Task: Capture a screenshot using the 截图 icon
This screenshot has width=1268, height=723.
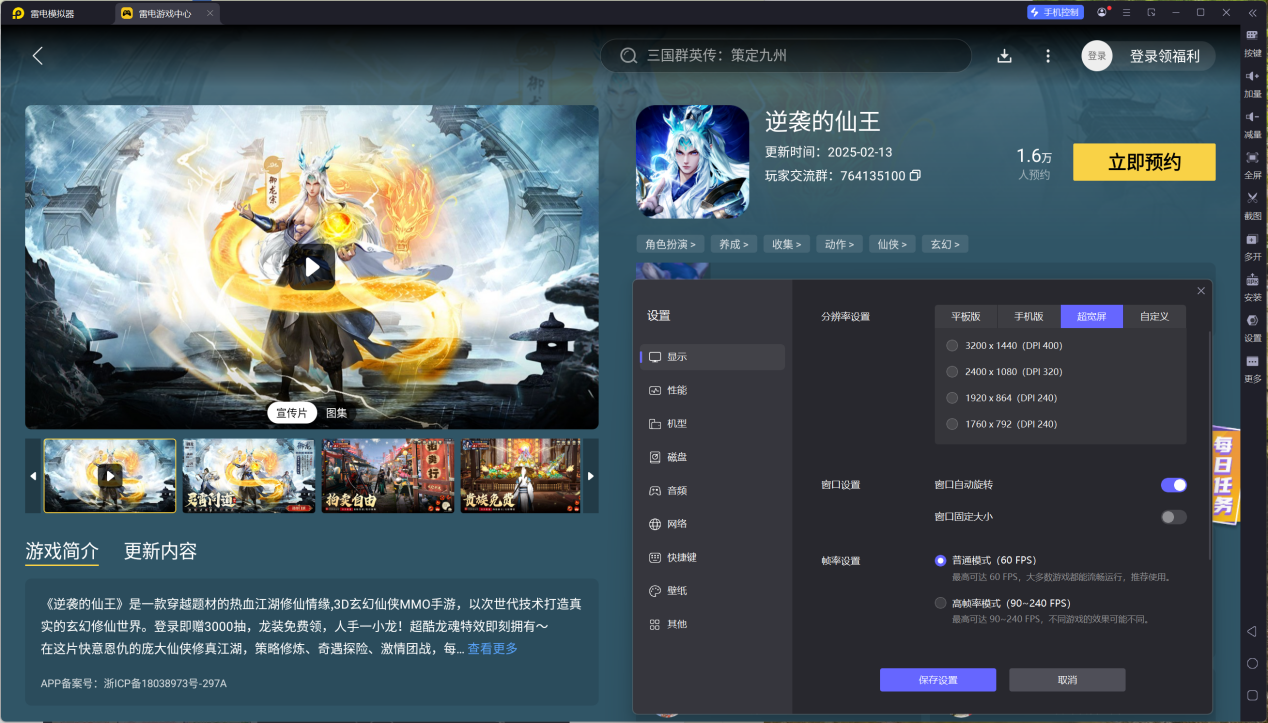Action: click(1252, 204)
